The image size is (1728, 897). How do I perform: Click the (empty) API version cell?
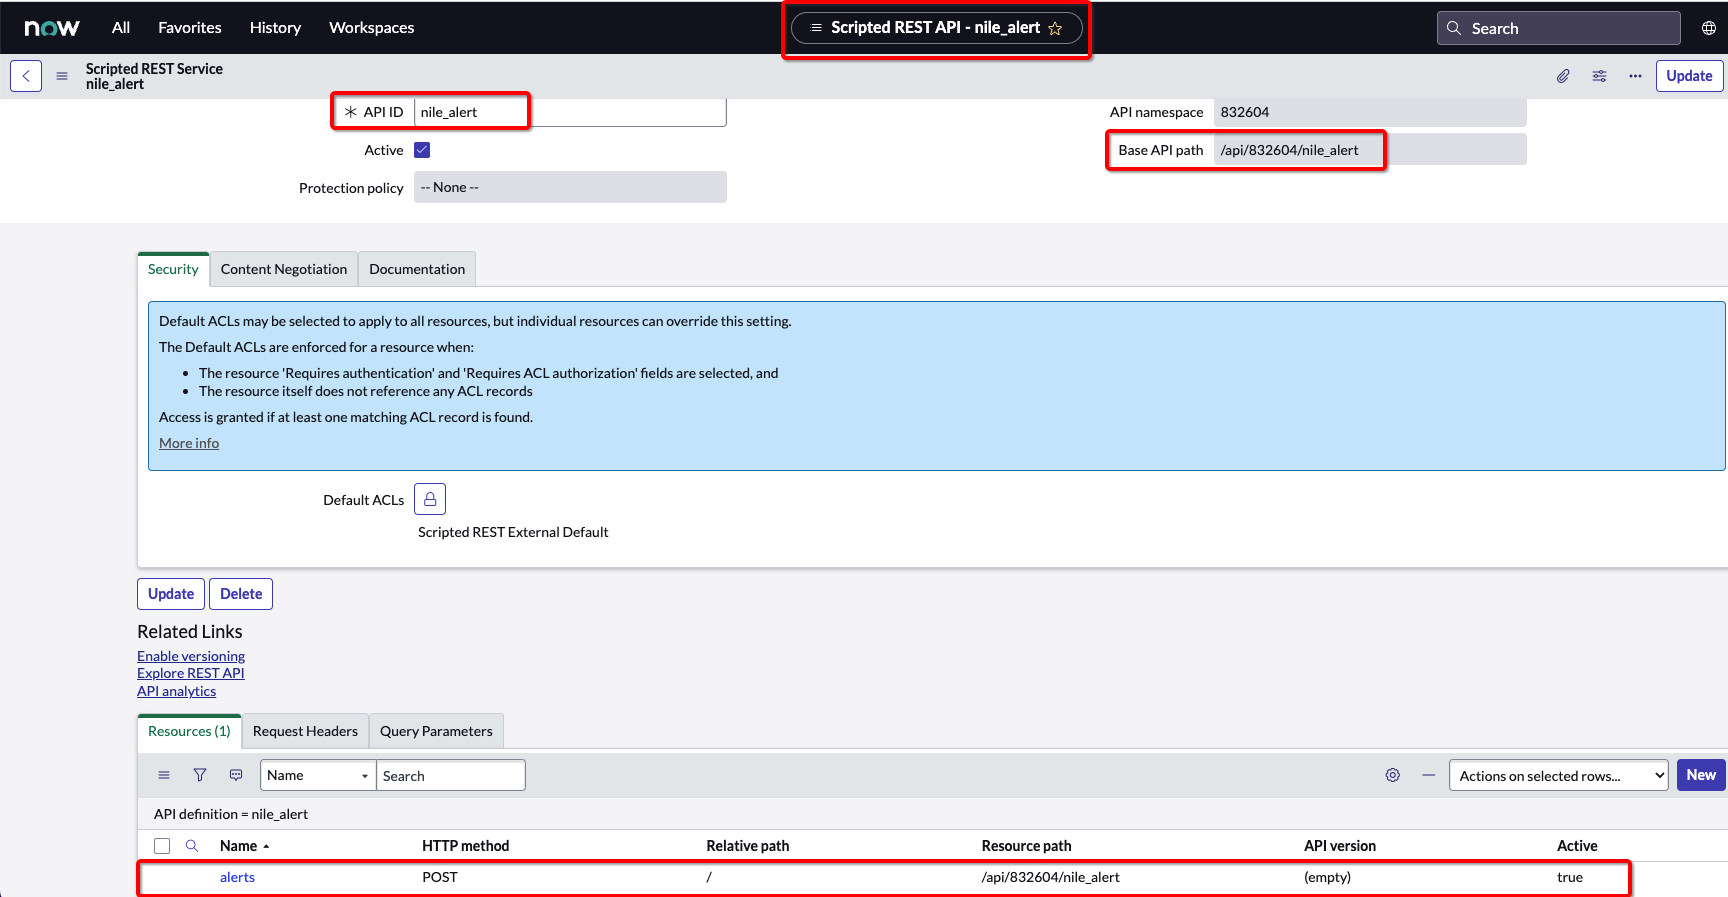coord(1327,877)
